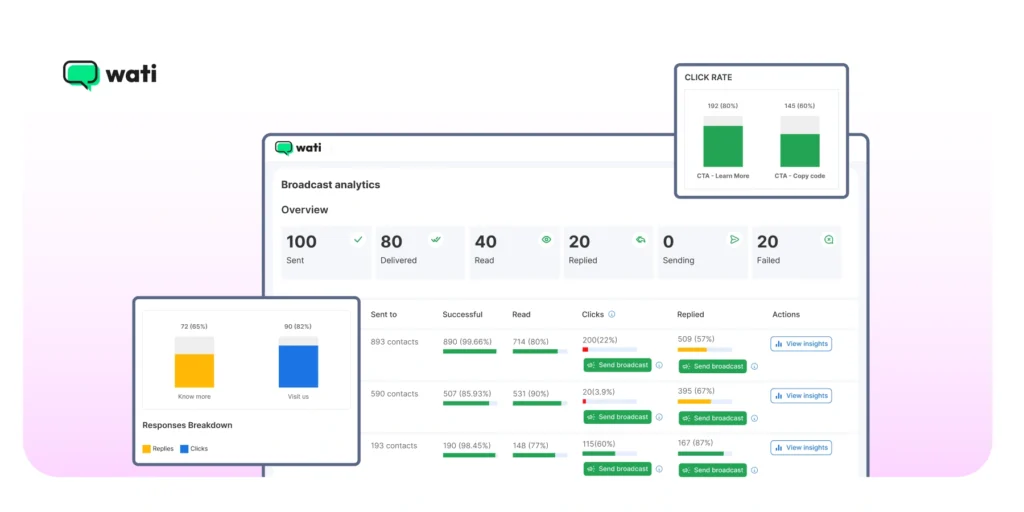Screen dimensions: 1024x512
Task: Click info icon next to 200(22%) Send broadcast
Action: 659,365
